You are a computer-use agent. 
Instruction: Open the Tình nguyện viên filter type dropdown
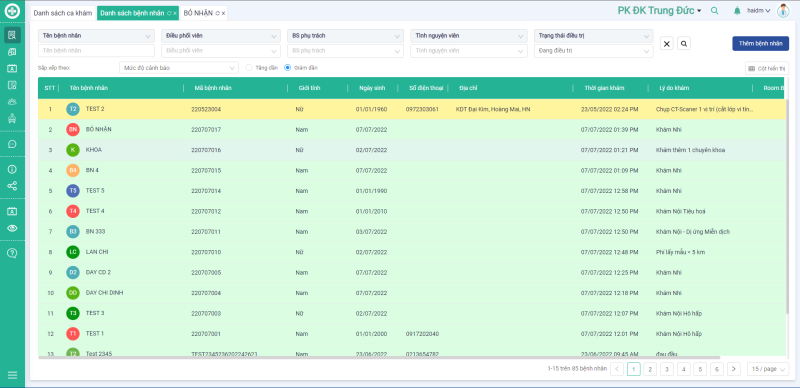[x=469, y=36]
